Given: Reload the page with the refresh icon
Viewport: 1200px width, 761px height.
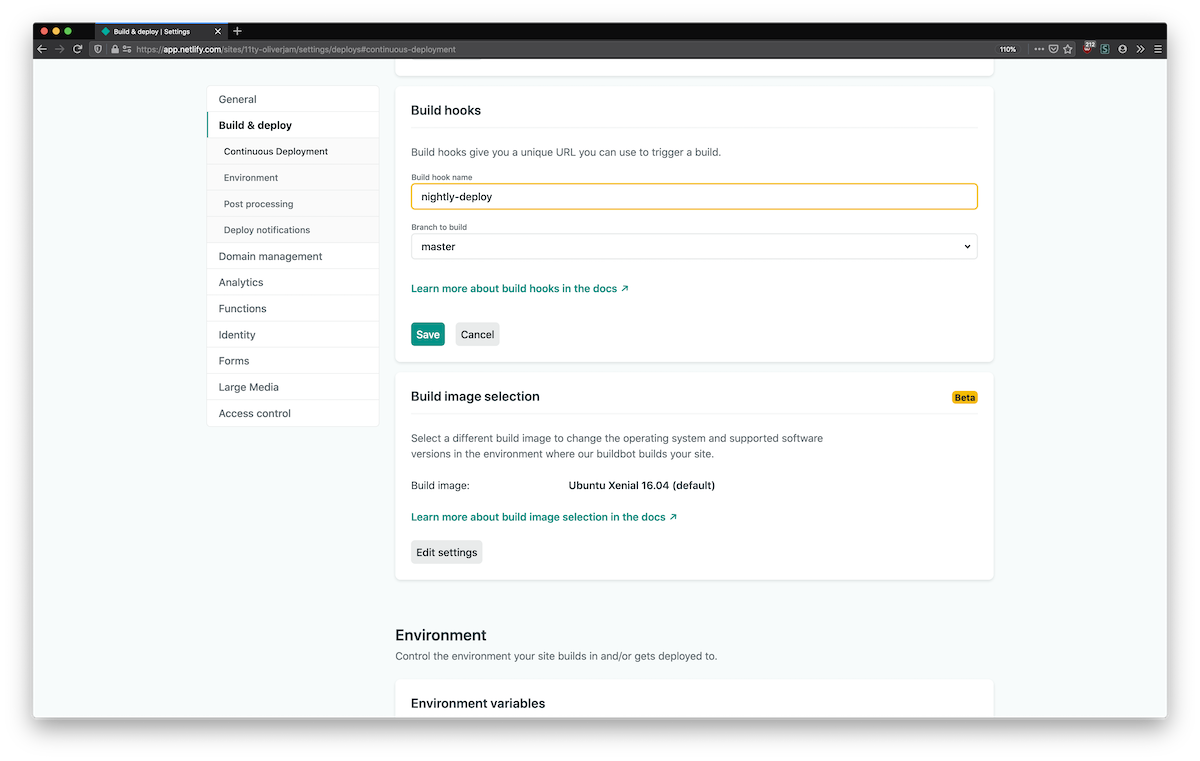Looking at the screenshot, I should point(77,49).
